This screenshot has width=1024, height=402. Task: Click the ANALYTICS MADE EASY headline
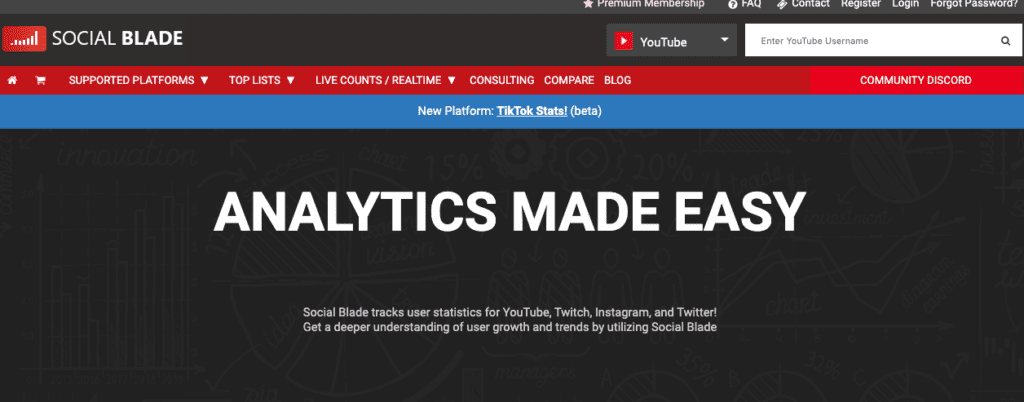click(x=510, y=212)
